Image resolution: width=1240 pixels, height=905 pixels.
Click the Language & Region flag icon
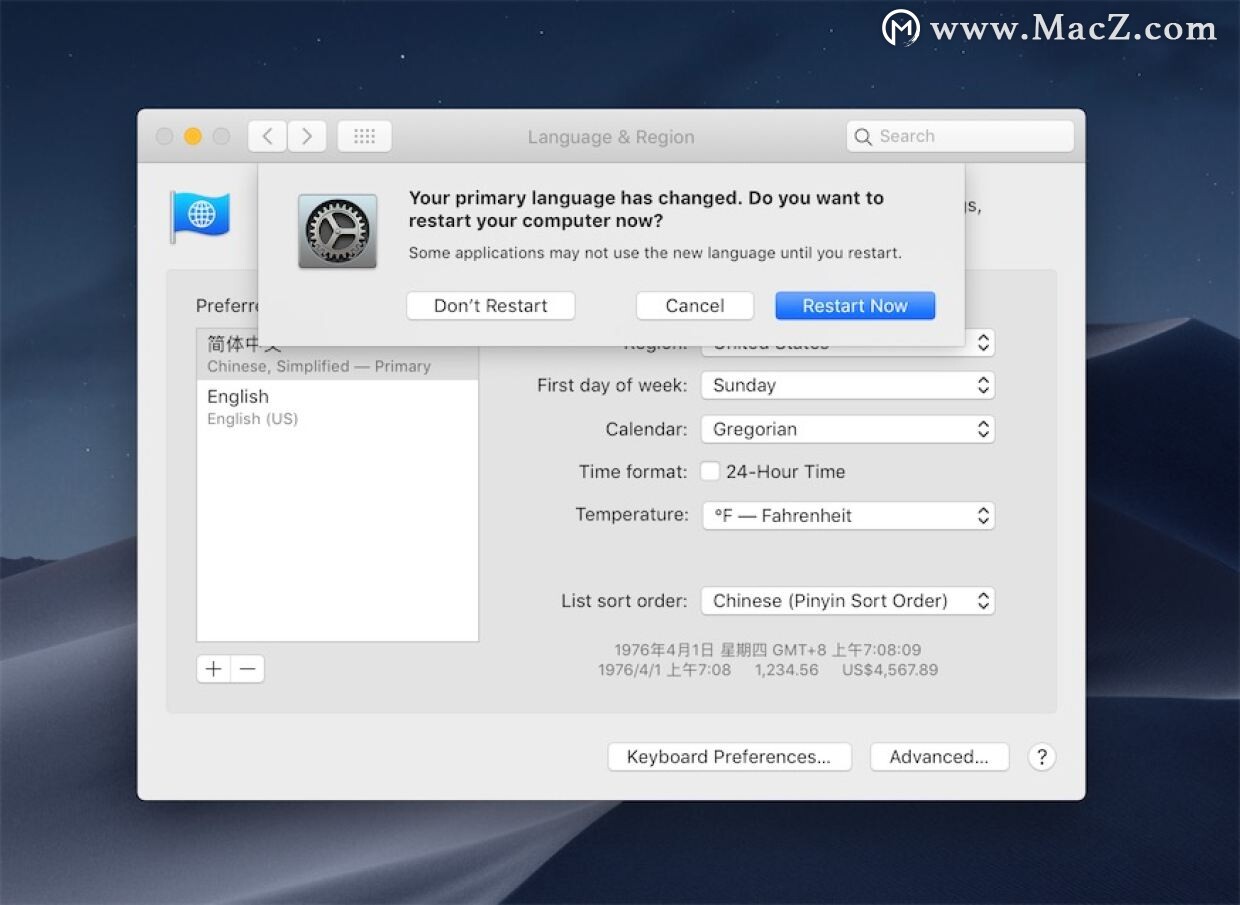coord(200,216)
